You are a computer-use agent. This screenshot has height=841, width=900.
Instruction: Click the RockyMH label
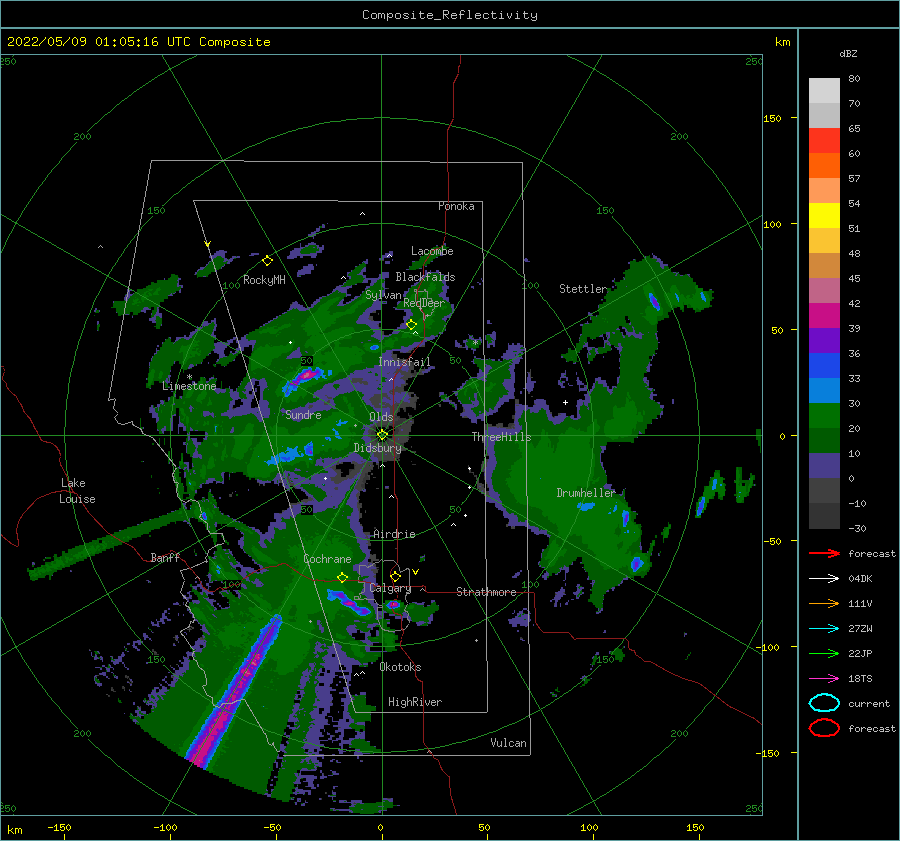pos(264,280)
